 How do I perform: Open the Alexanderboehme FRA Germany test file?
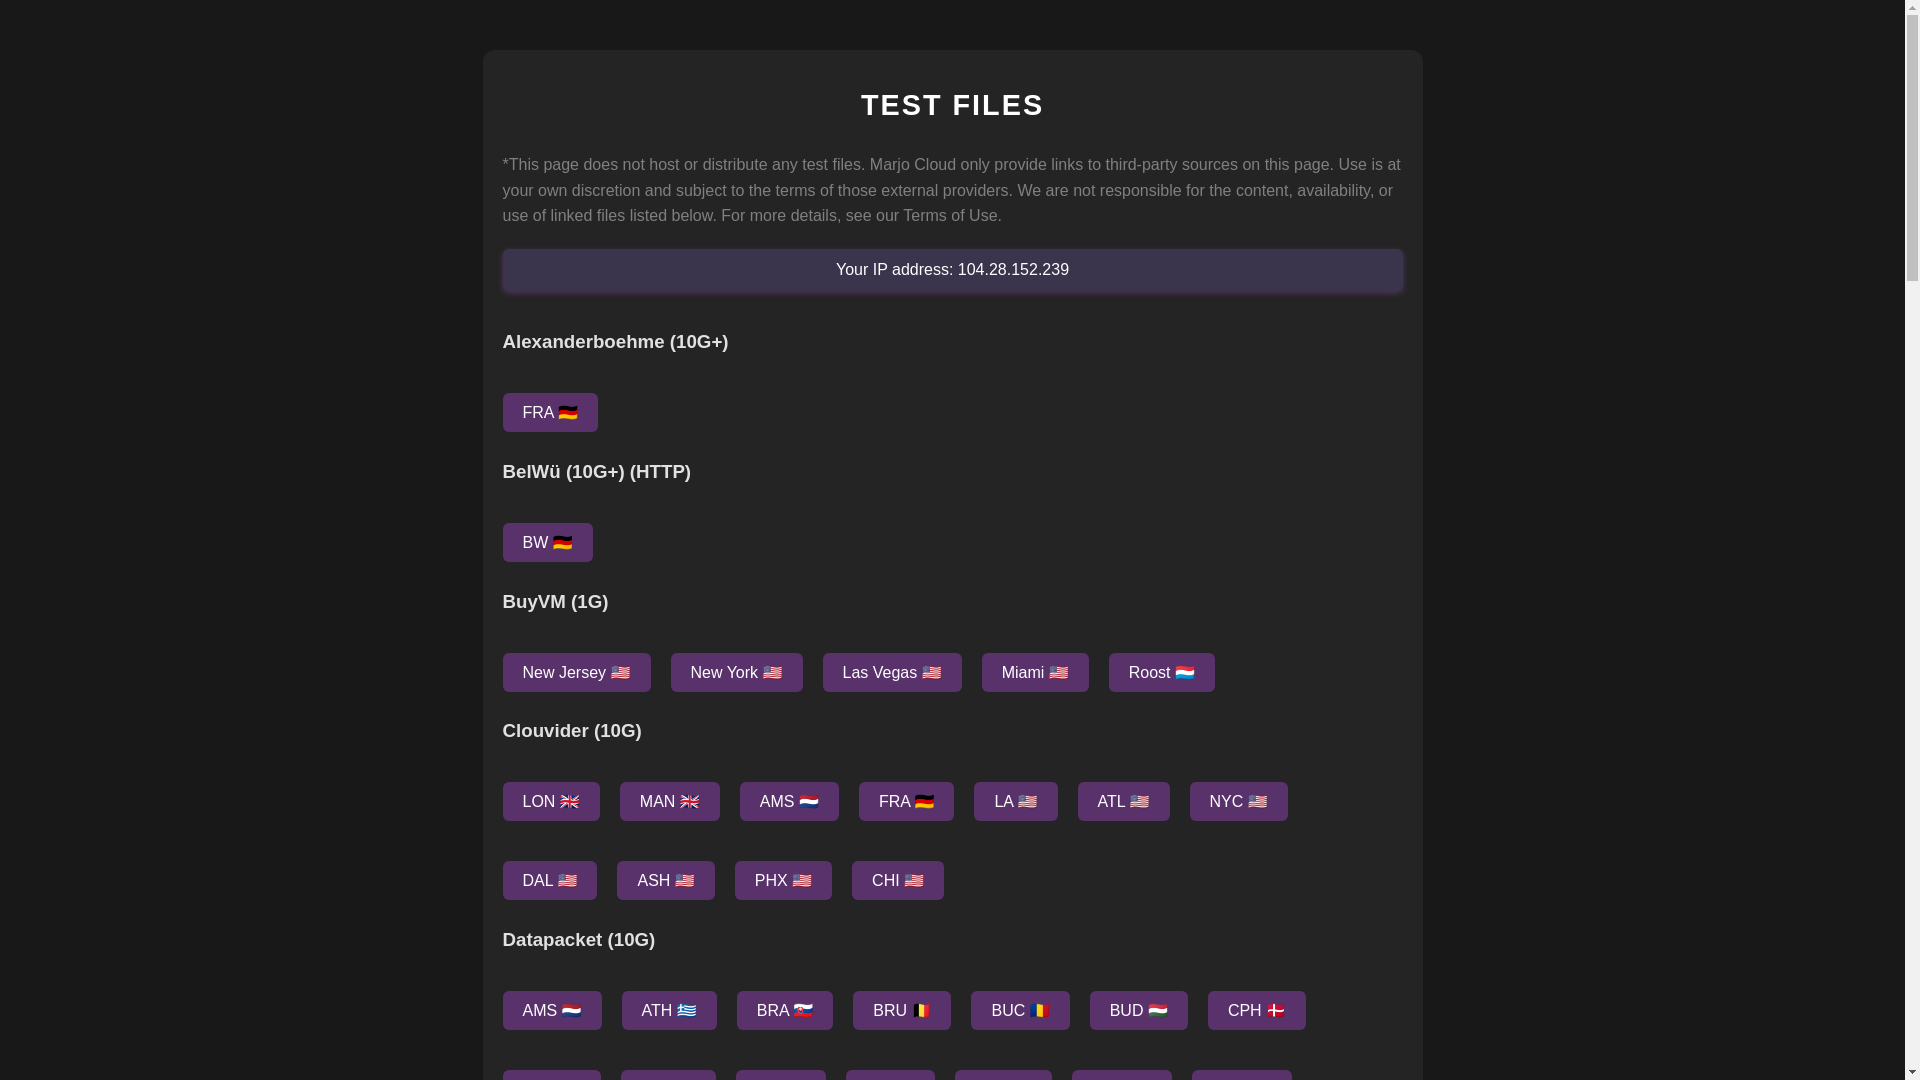pos(549,412)
